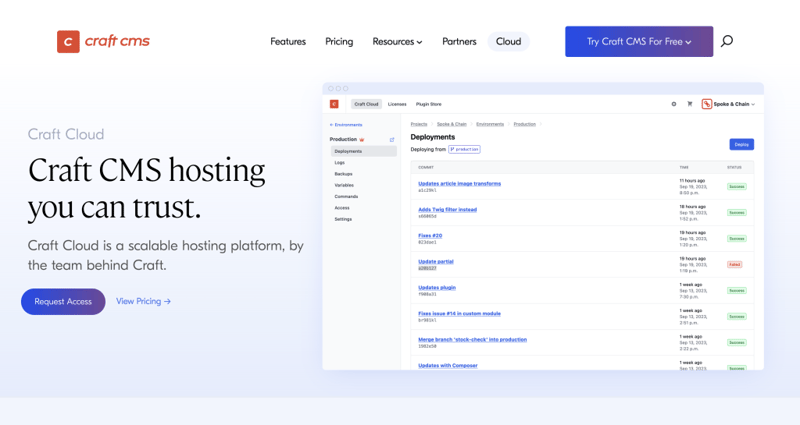This screenshot has height=425, width=800.
Task: Click the Craft CMS logo
Action: (x=104, y=41)
